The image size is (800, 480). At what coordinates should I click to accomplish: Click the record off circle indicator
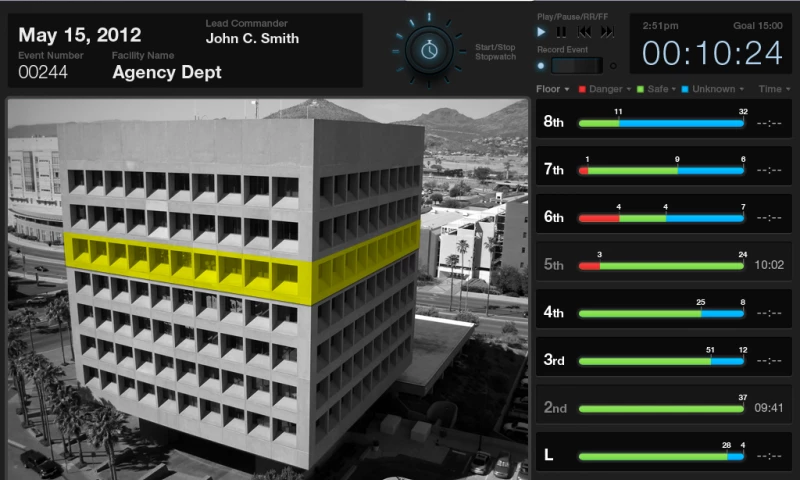click(x=613, y=66)
